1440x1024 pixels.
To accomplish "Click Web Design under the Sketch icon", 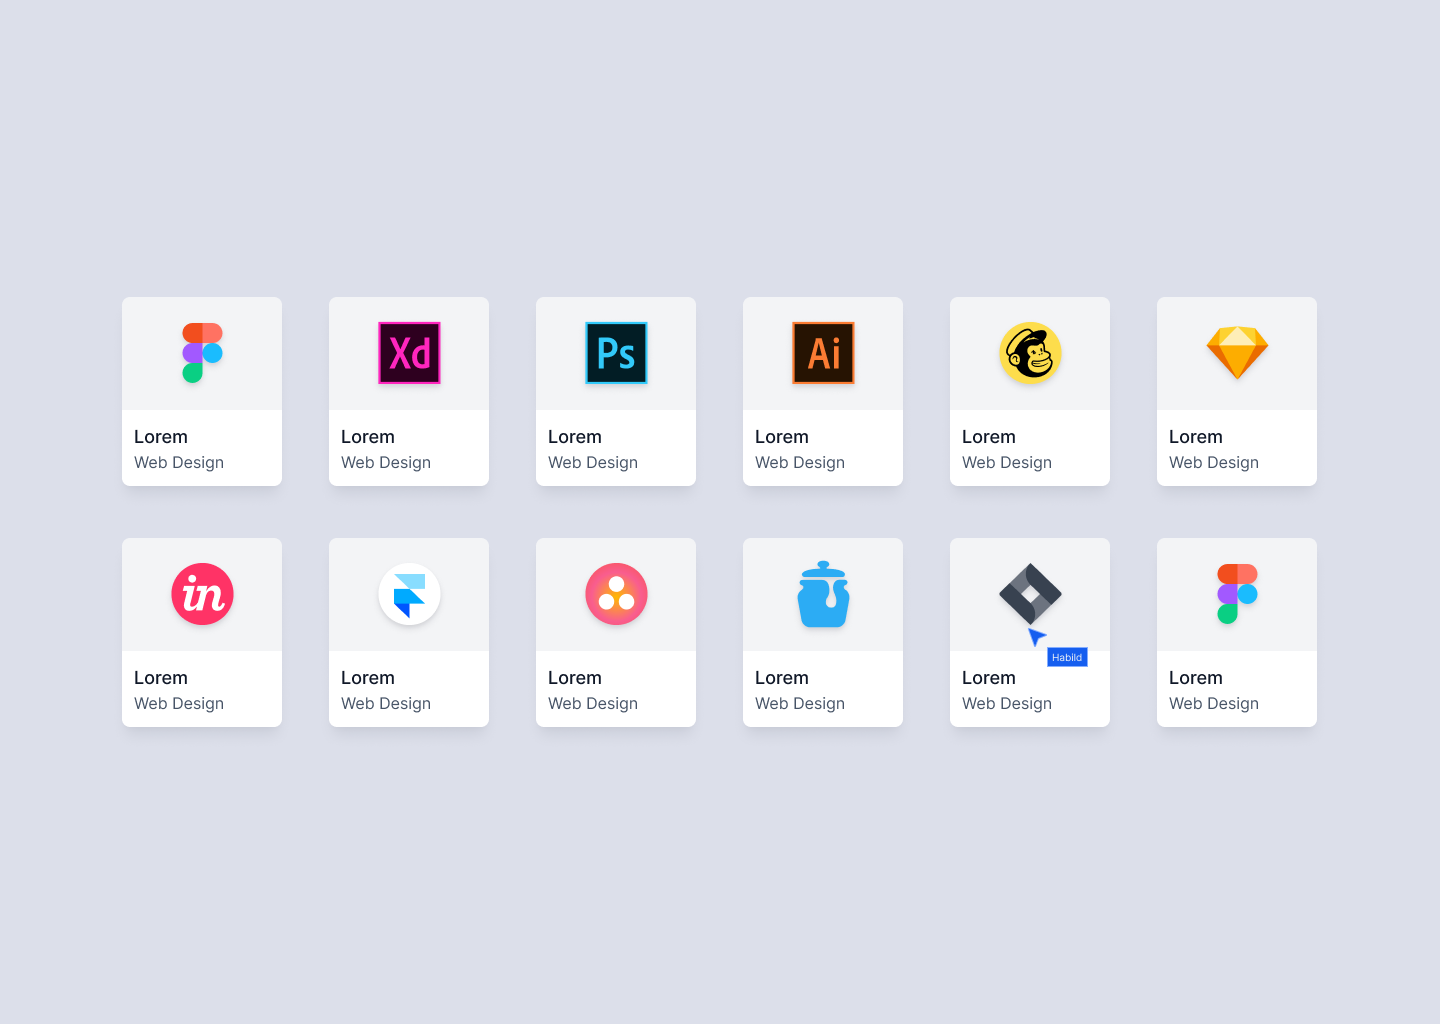I will 1213,462.
